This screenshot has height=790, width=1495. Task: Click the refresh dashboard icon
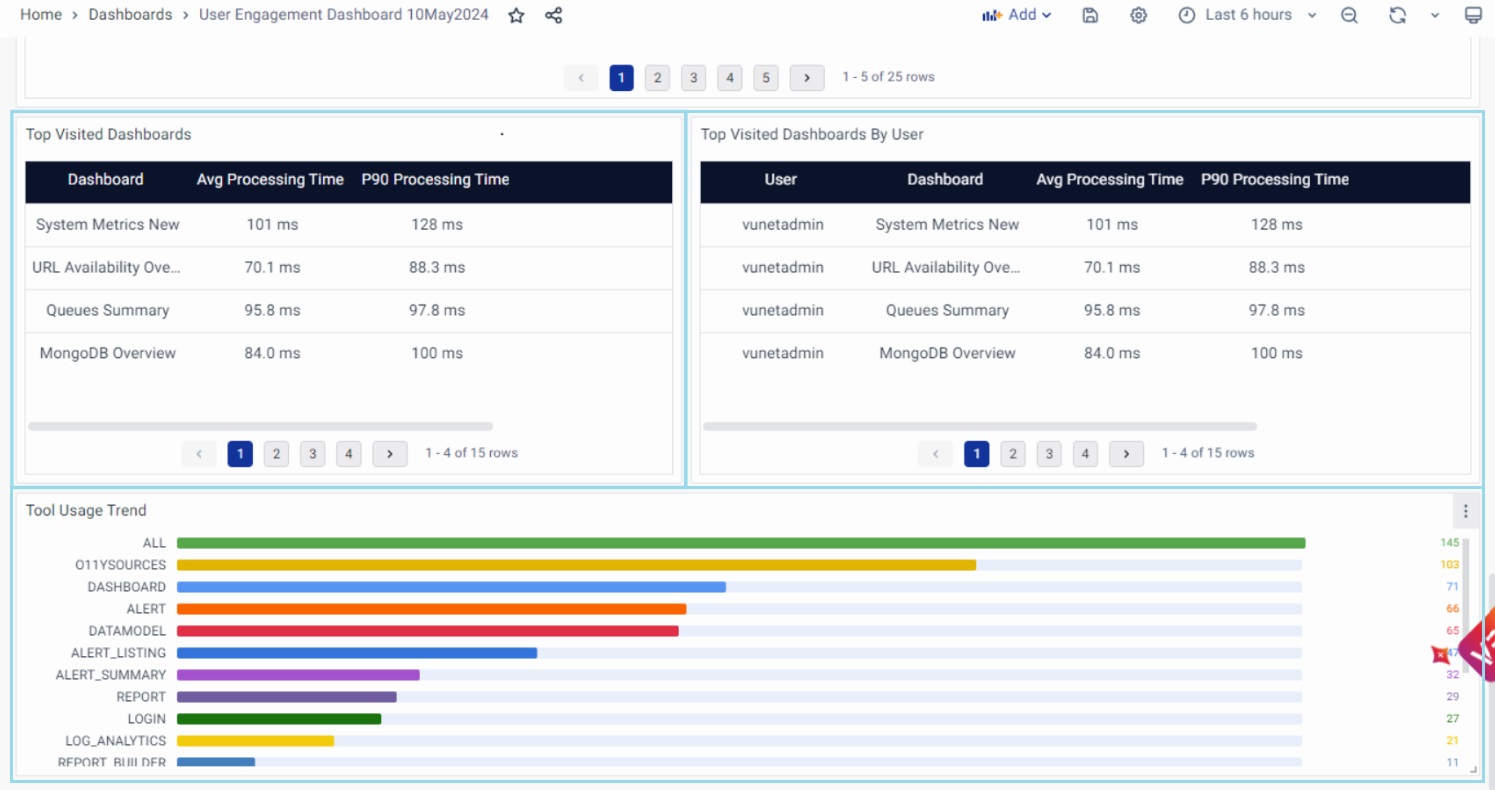1398,16
